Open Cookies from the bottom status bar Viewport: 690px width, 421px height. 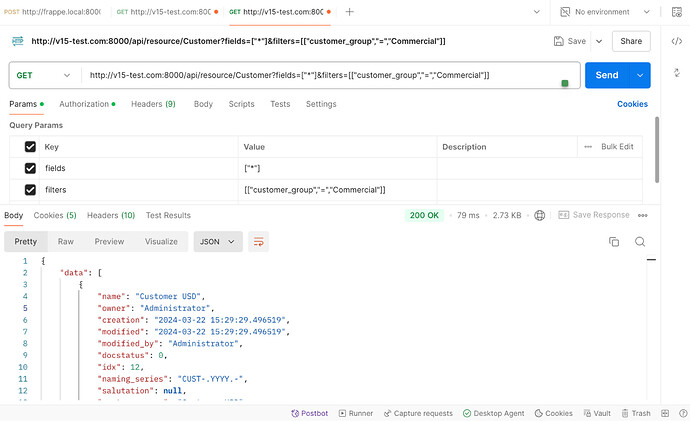554,414
